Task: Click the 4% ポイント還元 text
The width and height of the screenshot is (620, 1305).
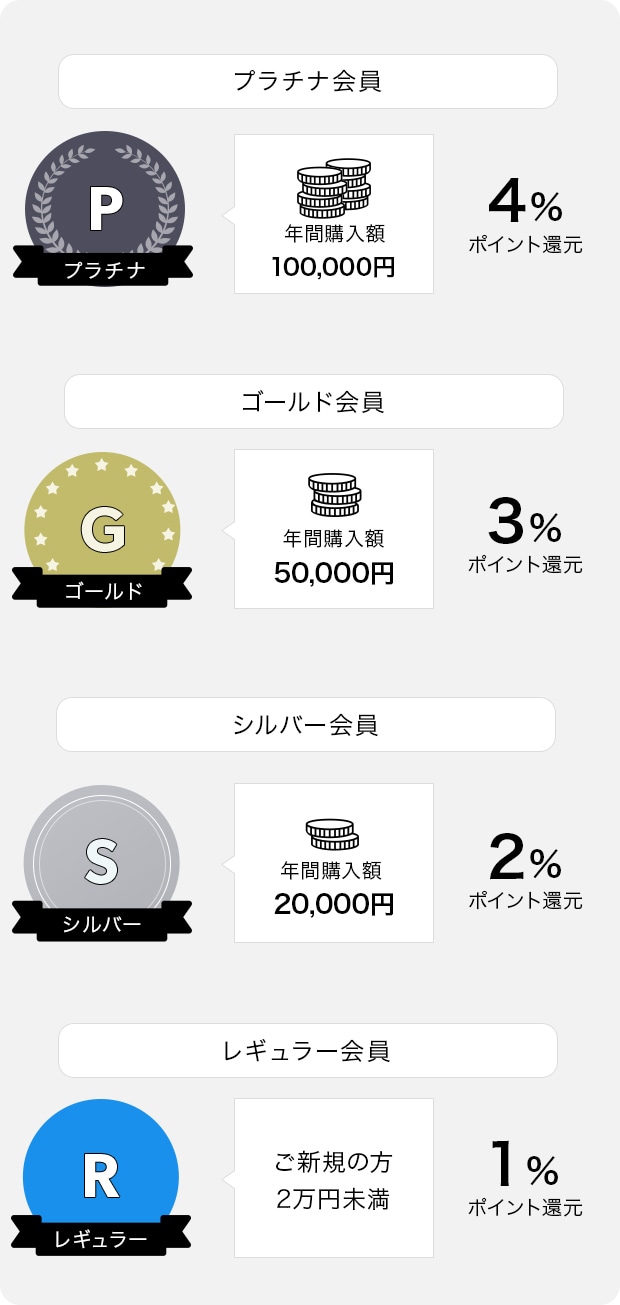Action: click(x=525, y=220)
